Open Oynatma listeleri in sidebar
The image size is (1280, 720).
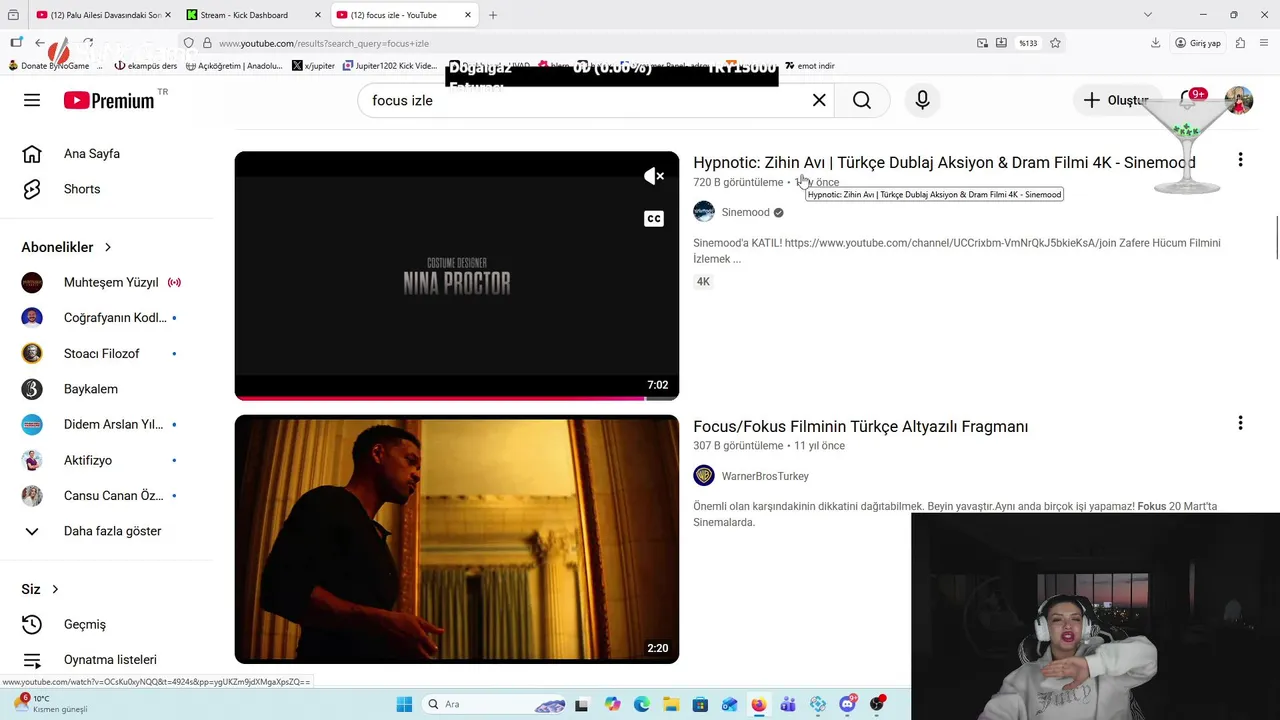(x=108, y=660)
